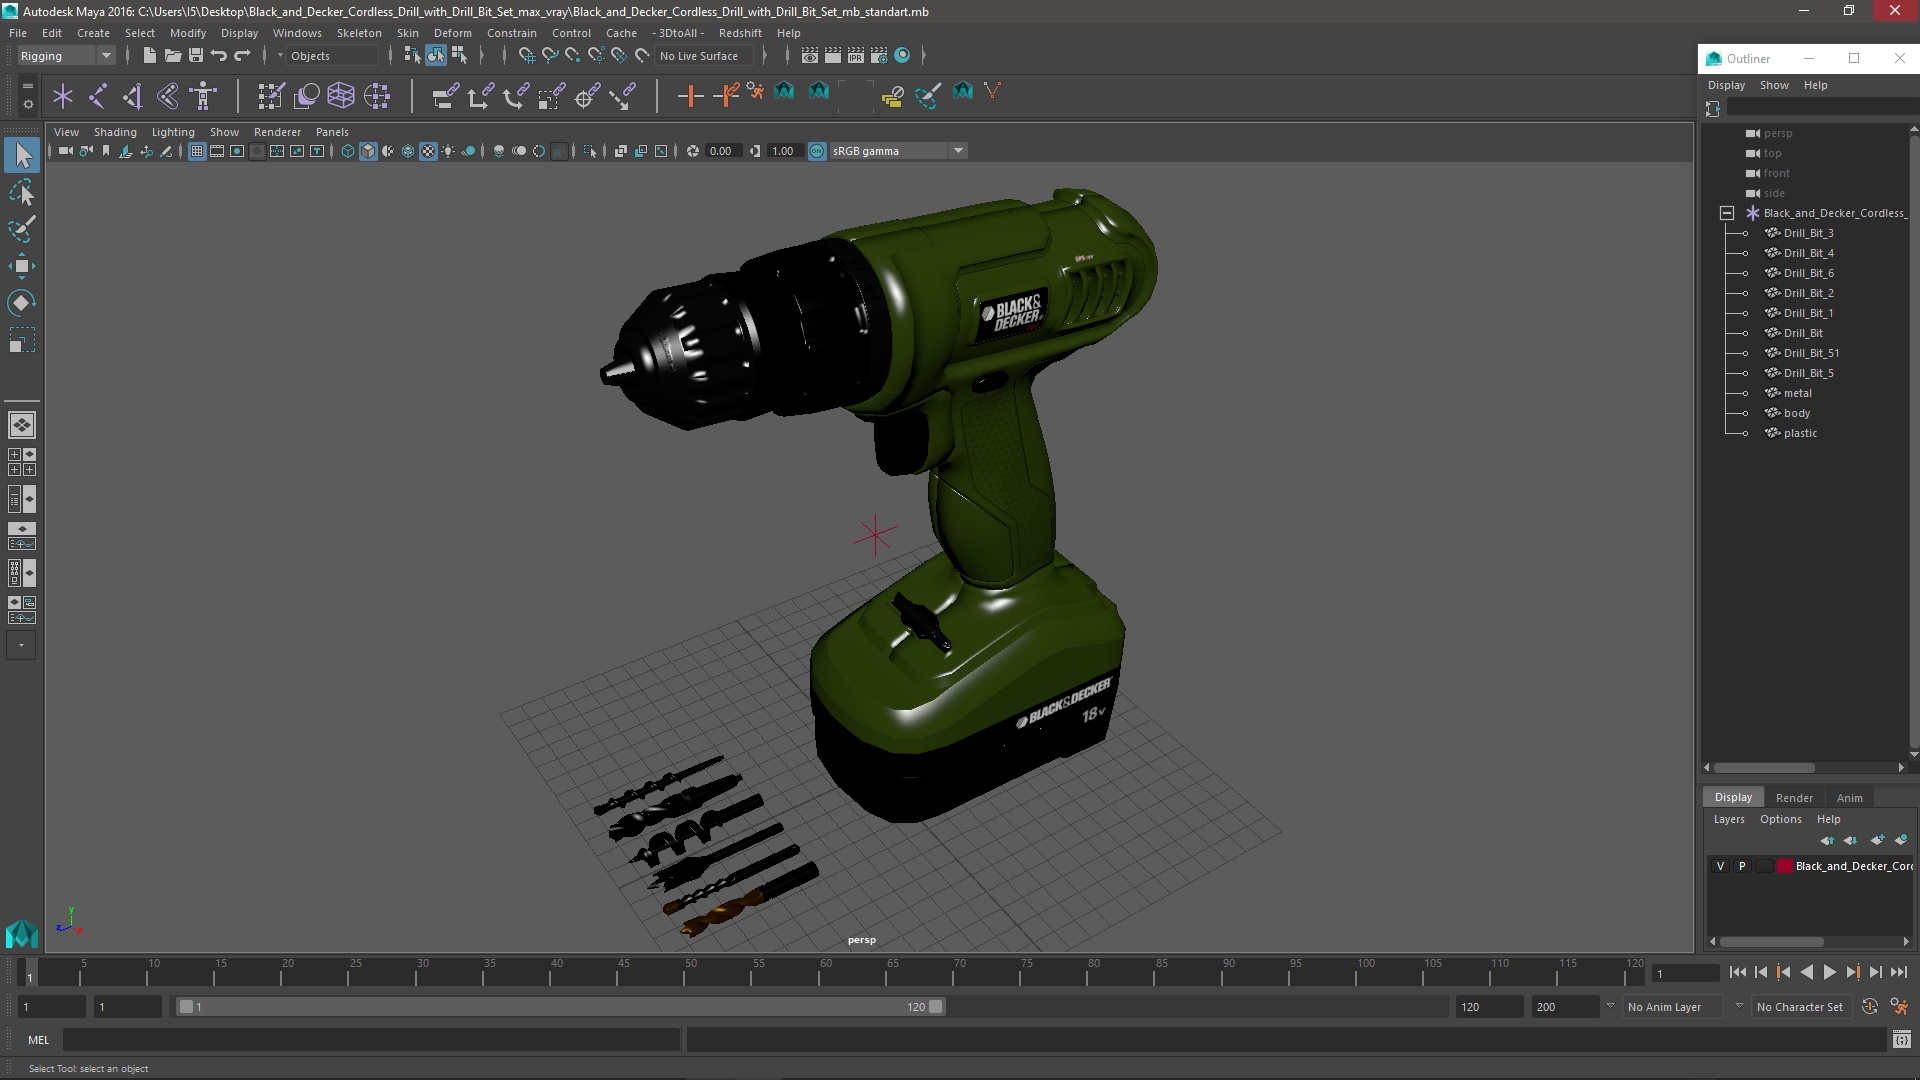This screenshot has height=1080, width=1920.
Task: Click play backwards button
Action: (x=1806, y=972)
